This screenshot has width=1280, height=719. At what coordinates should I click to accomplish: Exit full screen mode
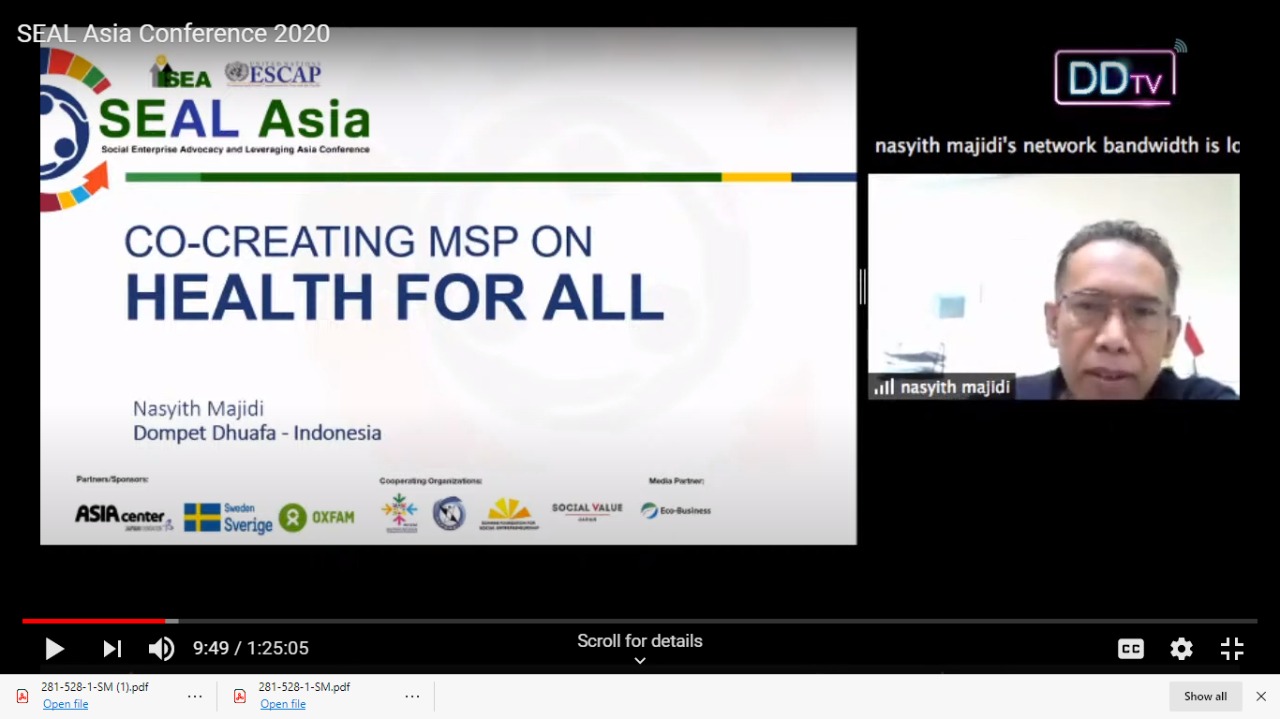pos(1232,649)
